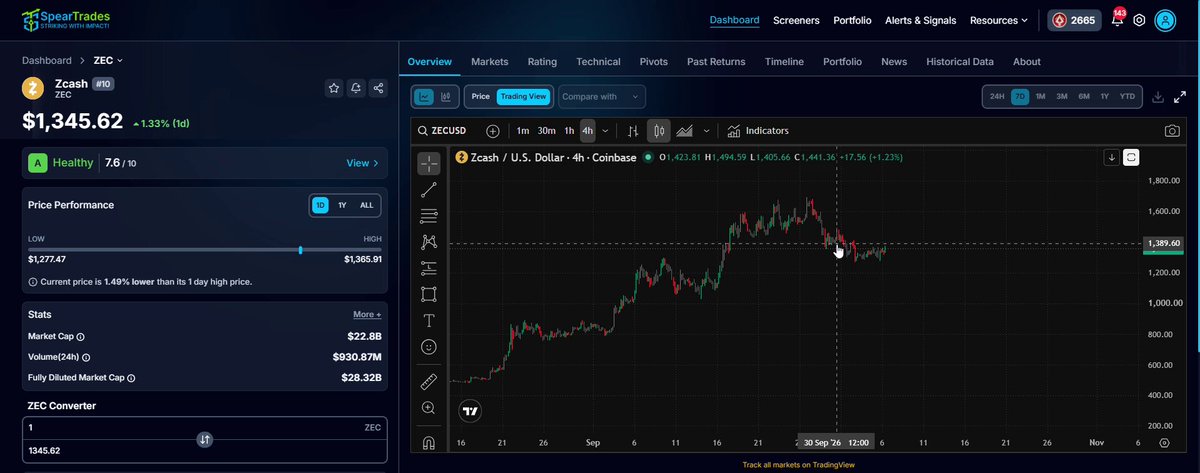Screen dimensions: 1200x473
Task: Set price performance range to 1D
Action: pyautogui.click(x=320, y=205)
